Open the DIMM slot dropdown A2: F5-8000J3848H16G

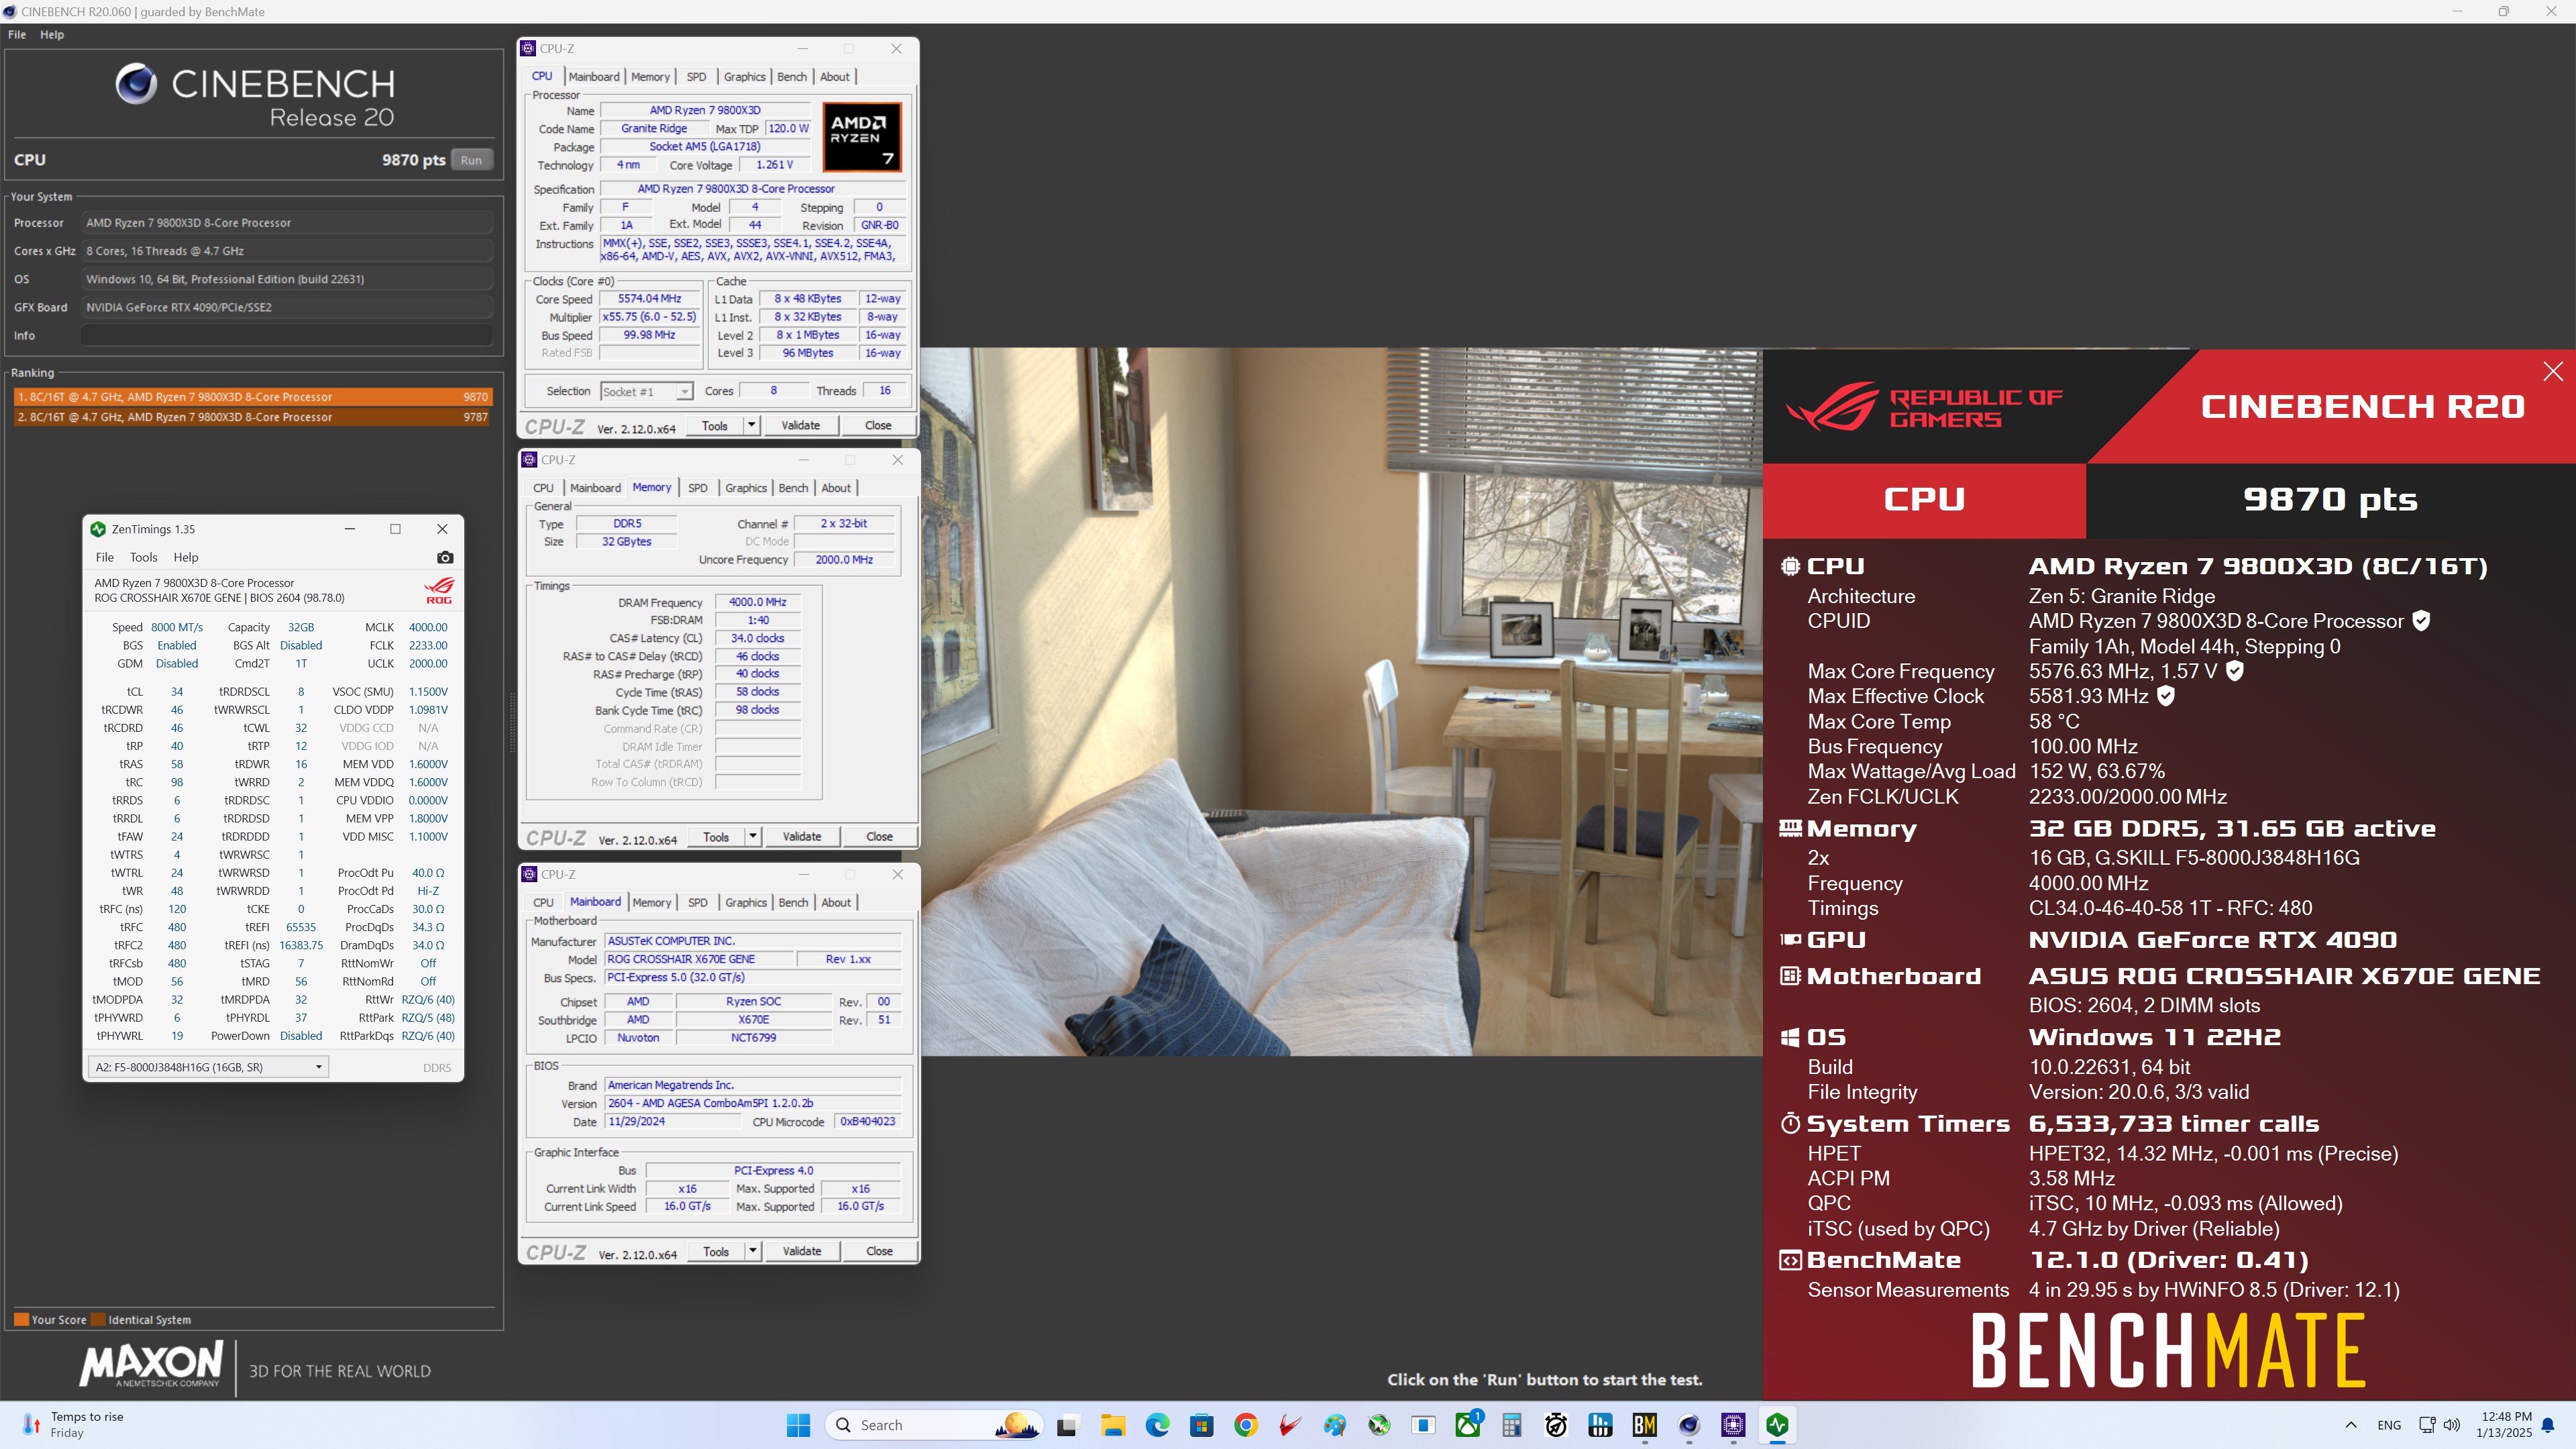tap(208, 1067)
